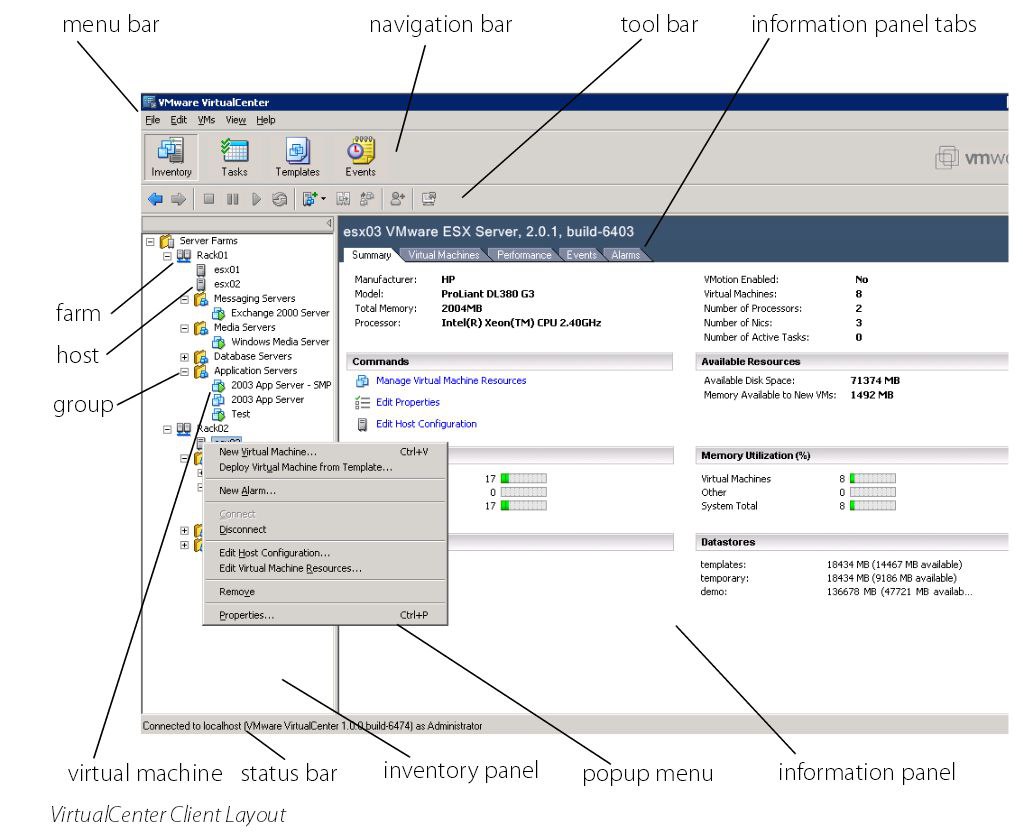Open the Tasks view
Image resolution: width=1023 pixels, height=839 pixels.
tap(234, 157)
